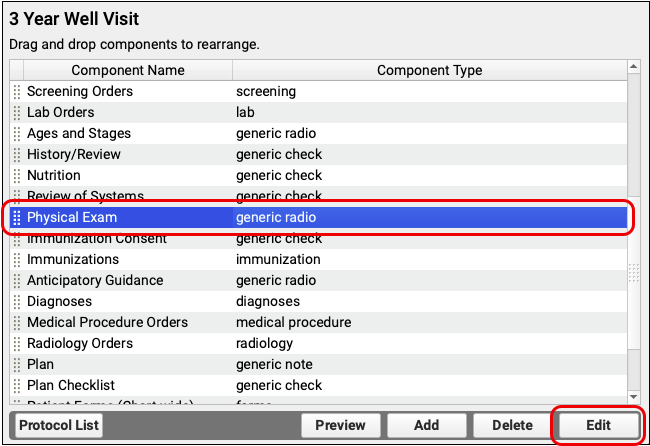Click the drag handle of Physical Exam row
650x446 pixels.
(x=17, y=217)
